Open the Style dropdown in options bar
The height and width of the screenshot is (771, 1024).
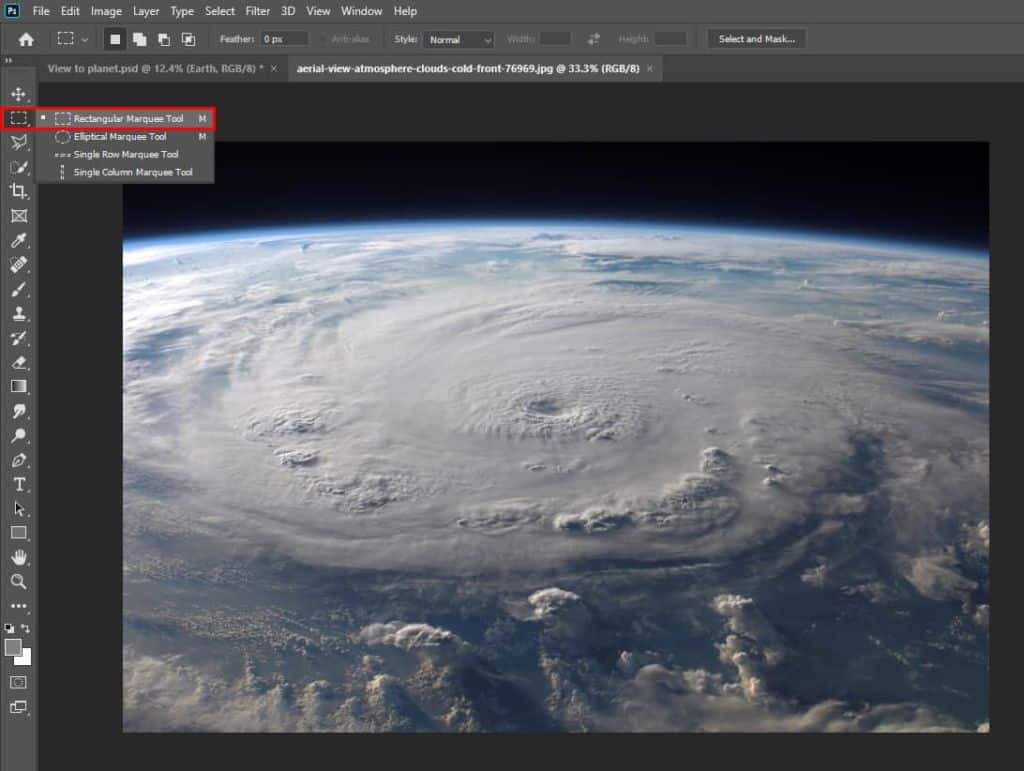[x=458, y=38]
